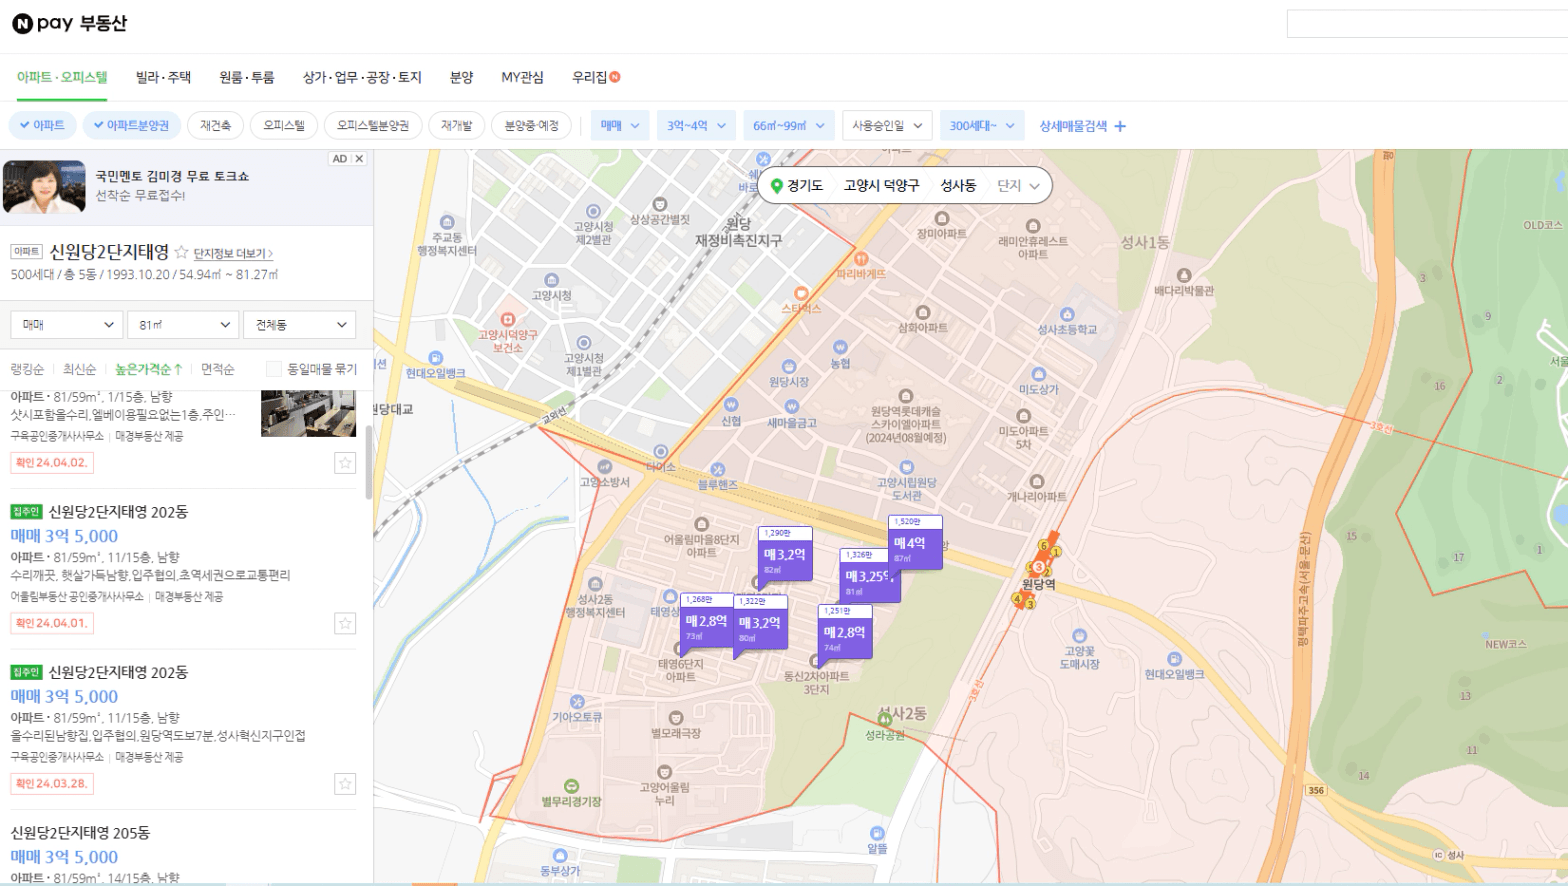This screenshot has height=886, width=1568.
Task: Toggle the 재개발 filter chip
Action: click(456, 126)
